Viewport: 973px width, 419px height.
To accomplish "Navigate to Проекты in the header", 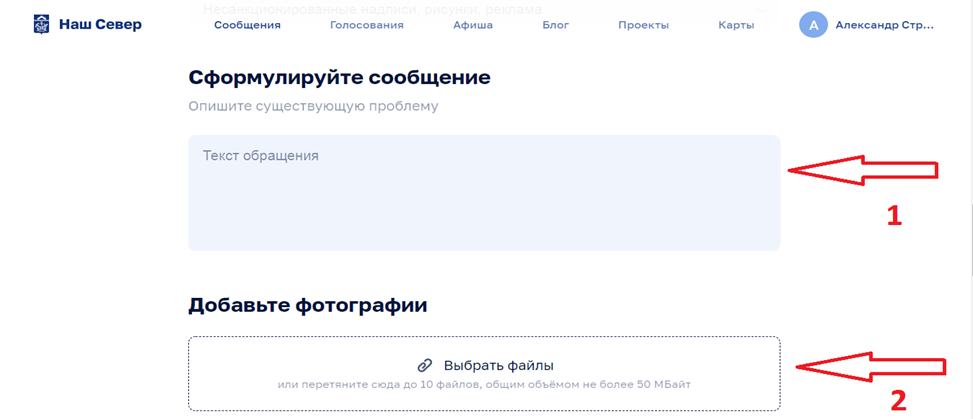I will click(643, 25).
